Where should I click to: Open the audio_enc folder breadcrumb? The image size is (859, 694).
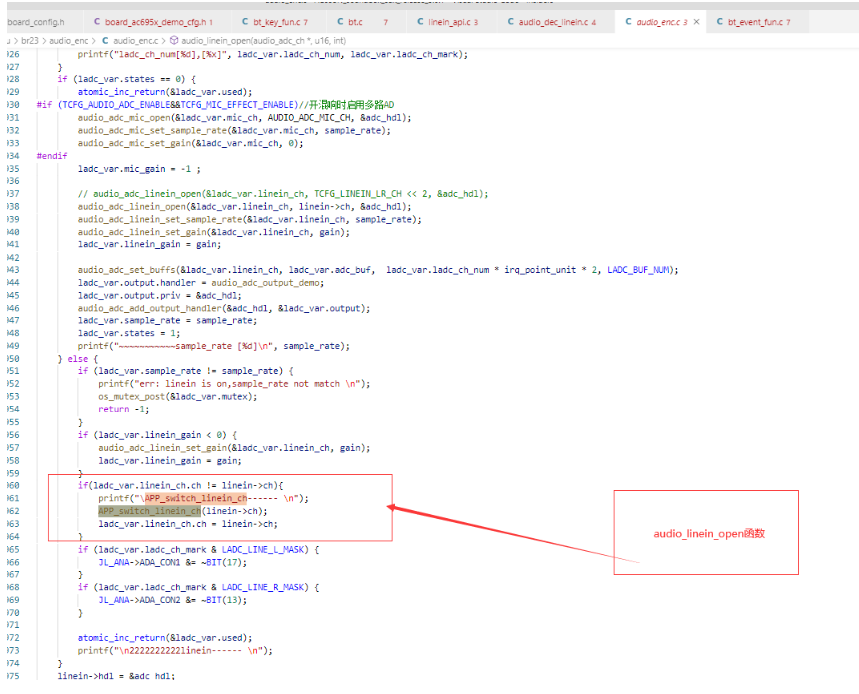point(69,41)
